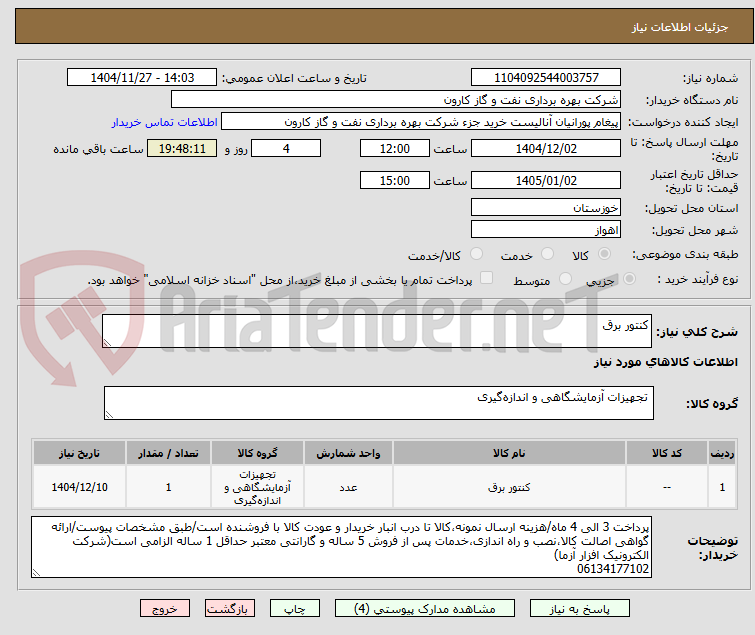The image size is (755, 635).
Task: Click the شرح کلی نیاز text area
Action: point(377,331)
